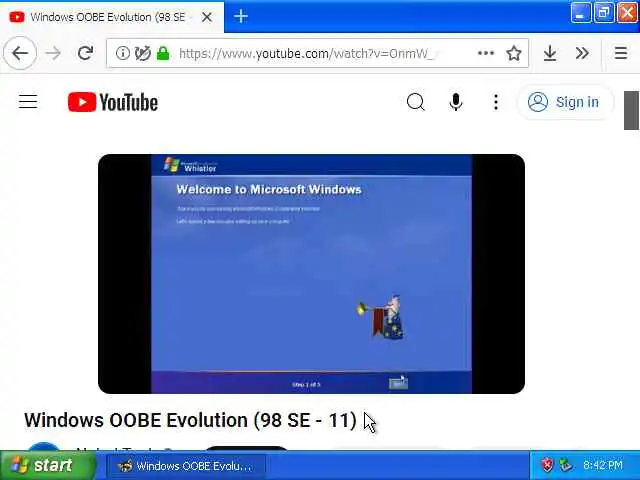640x480 pixels.
Task: Click the Sign in button
Action: 565,102
